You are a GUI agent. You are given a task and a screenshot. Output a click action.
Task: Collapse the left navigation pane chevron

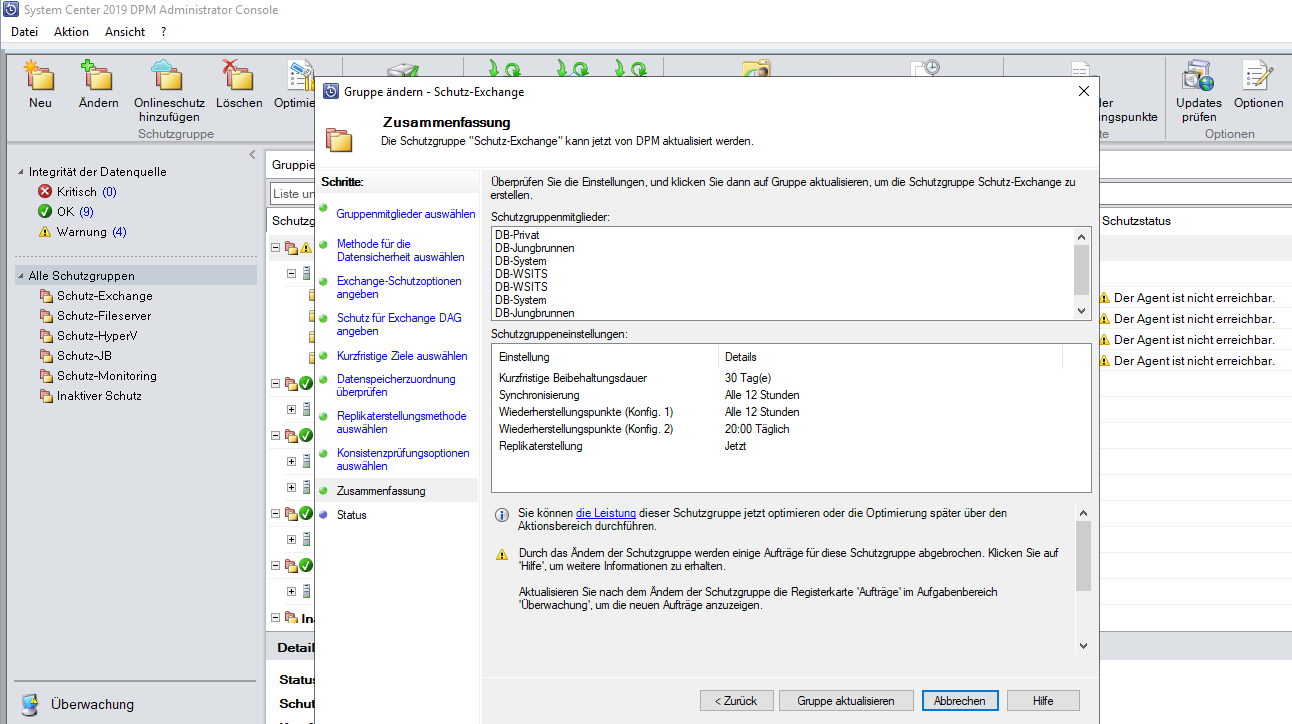click(x=252, y=154)
